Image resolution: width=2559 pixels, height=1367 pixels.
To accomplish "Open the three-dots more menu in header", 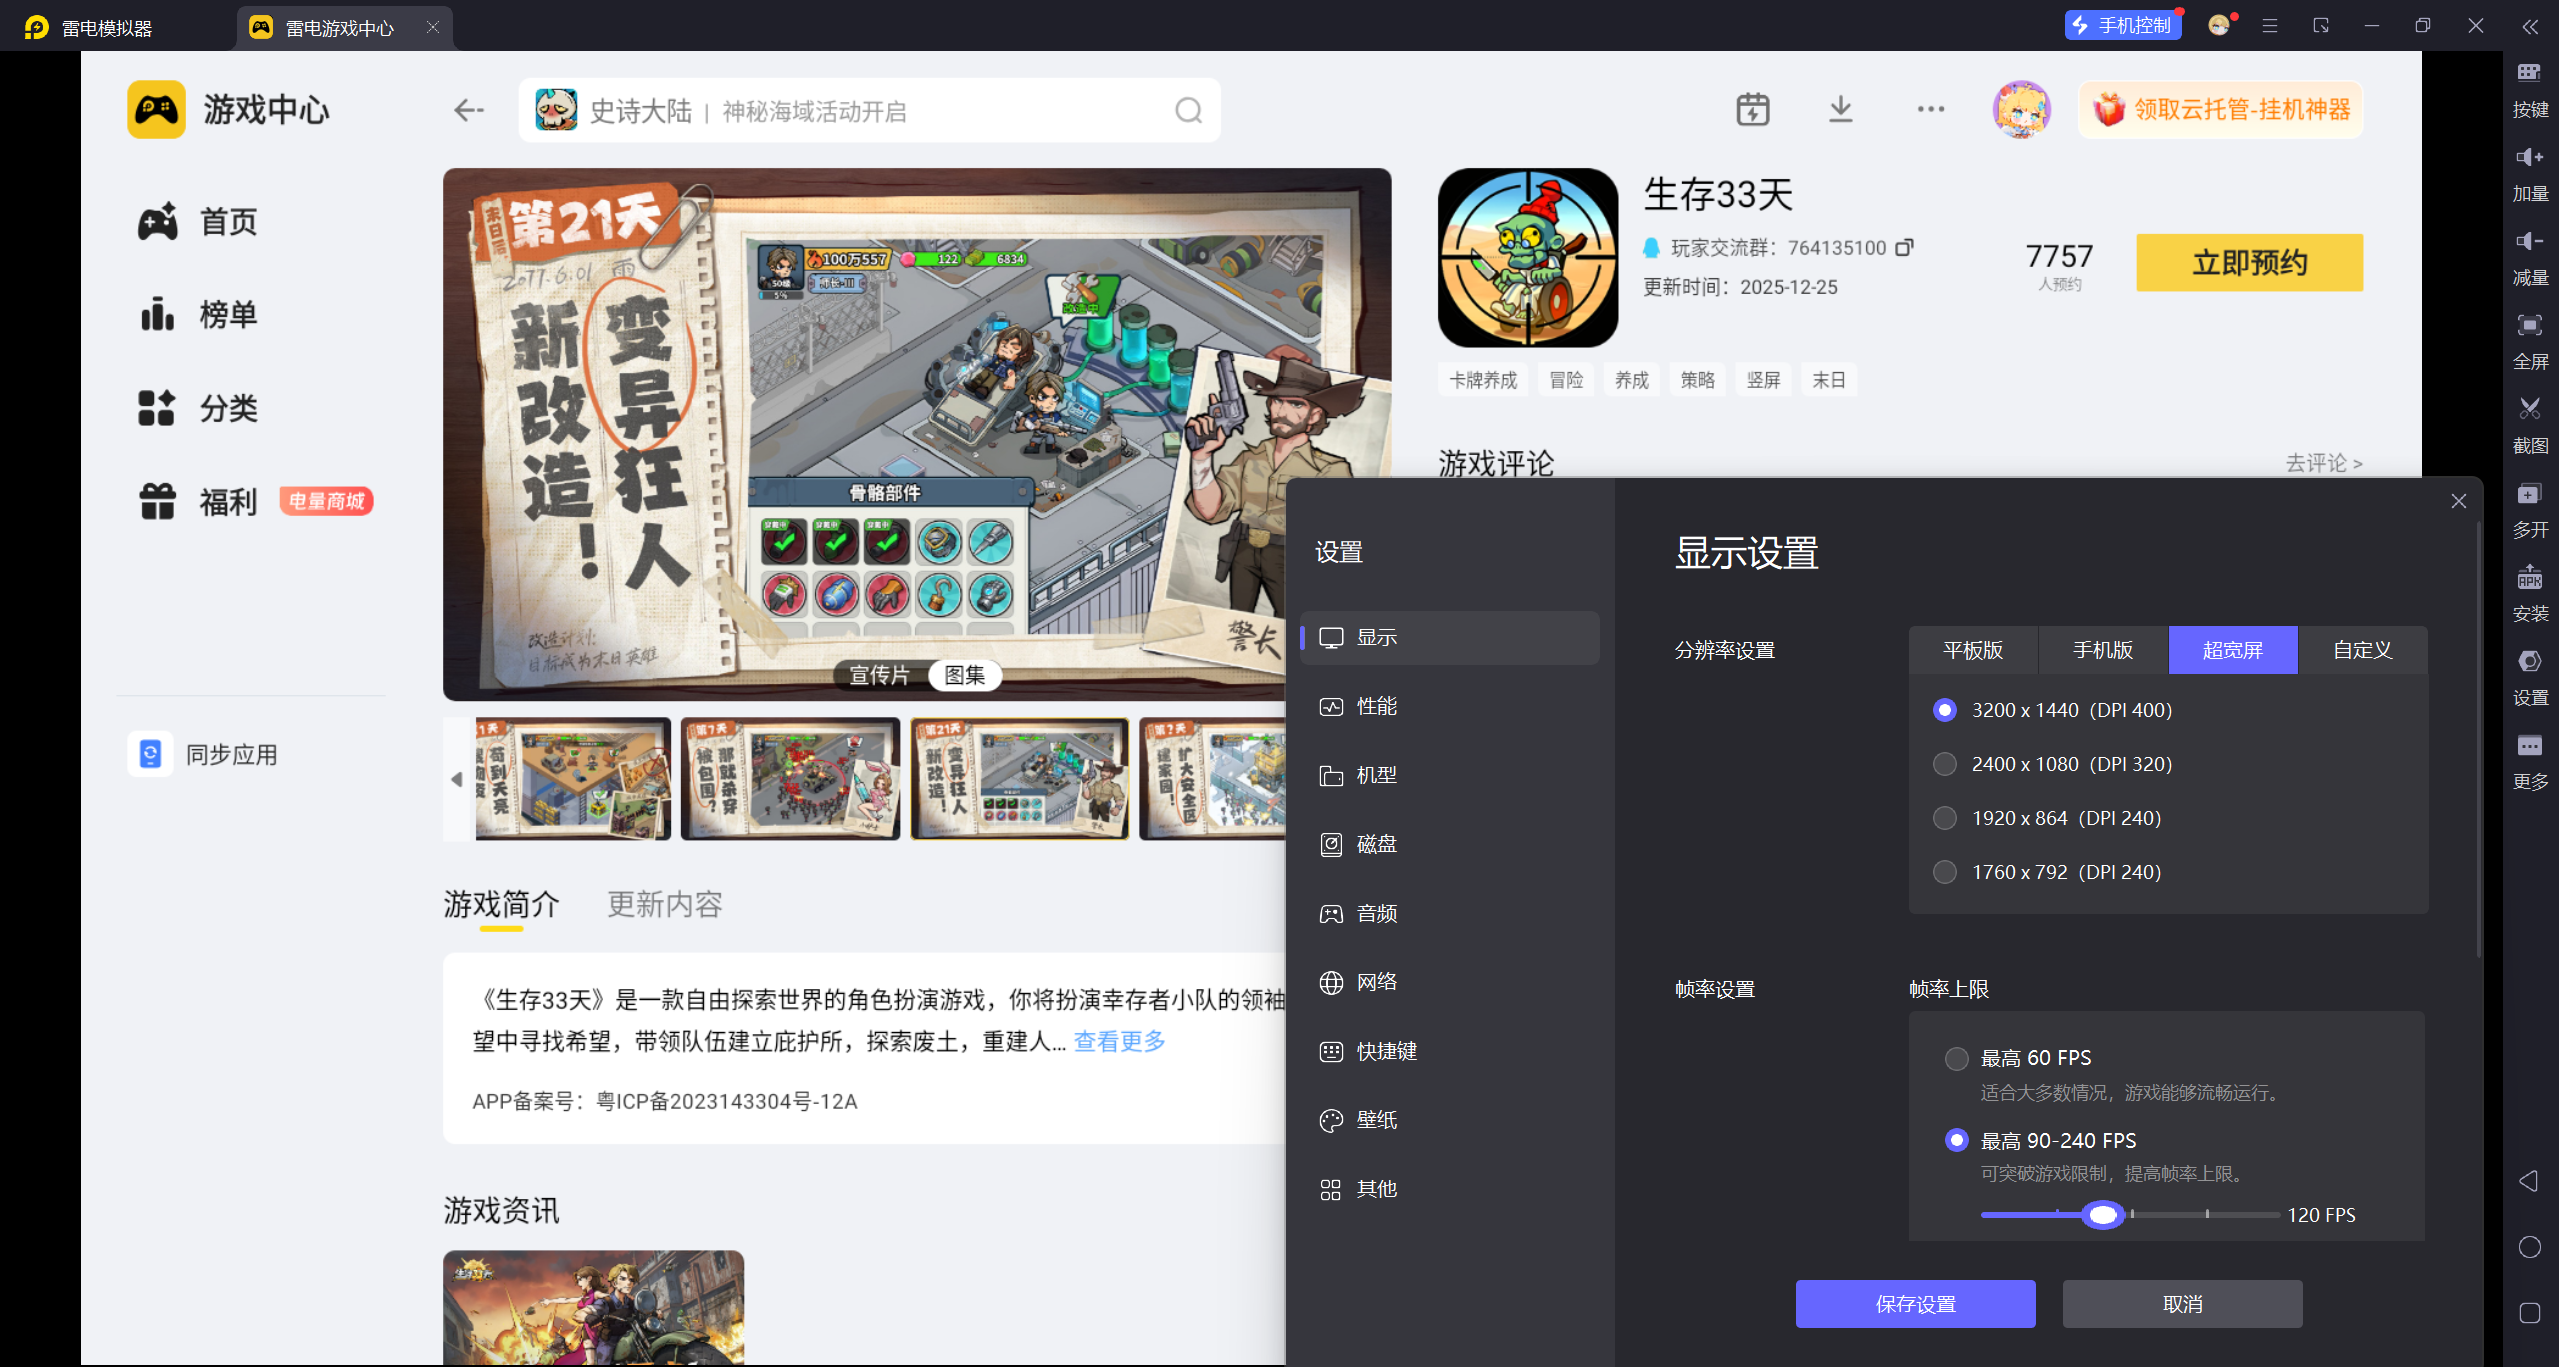I will 1930,109.
